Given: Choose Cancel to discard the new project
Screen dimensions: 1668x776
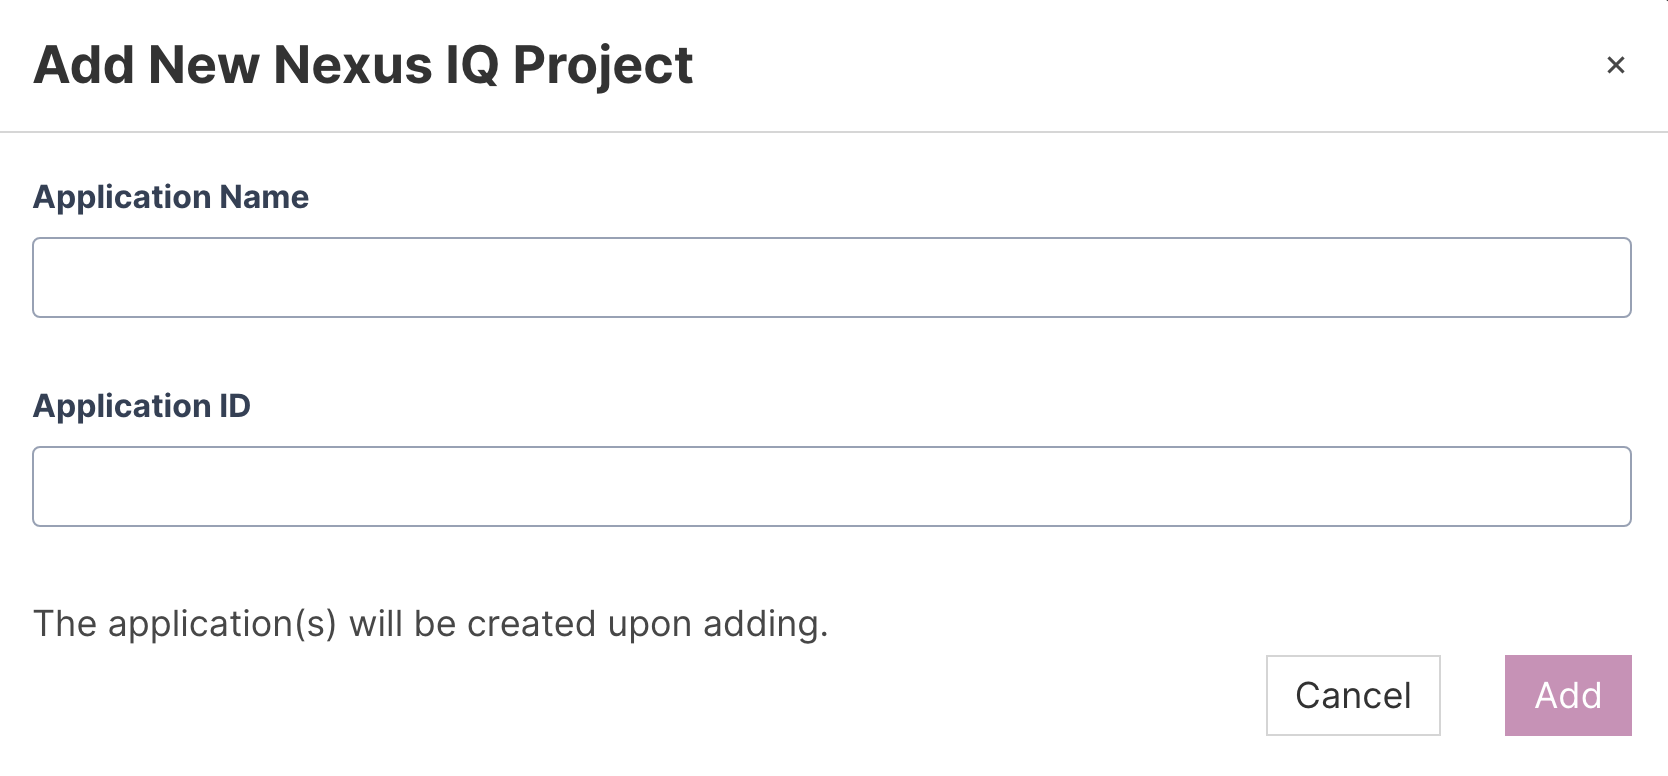Looking at the screenshot, I should pos(1352,695).
